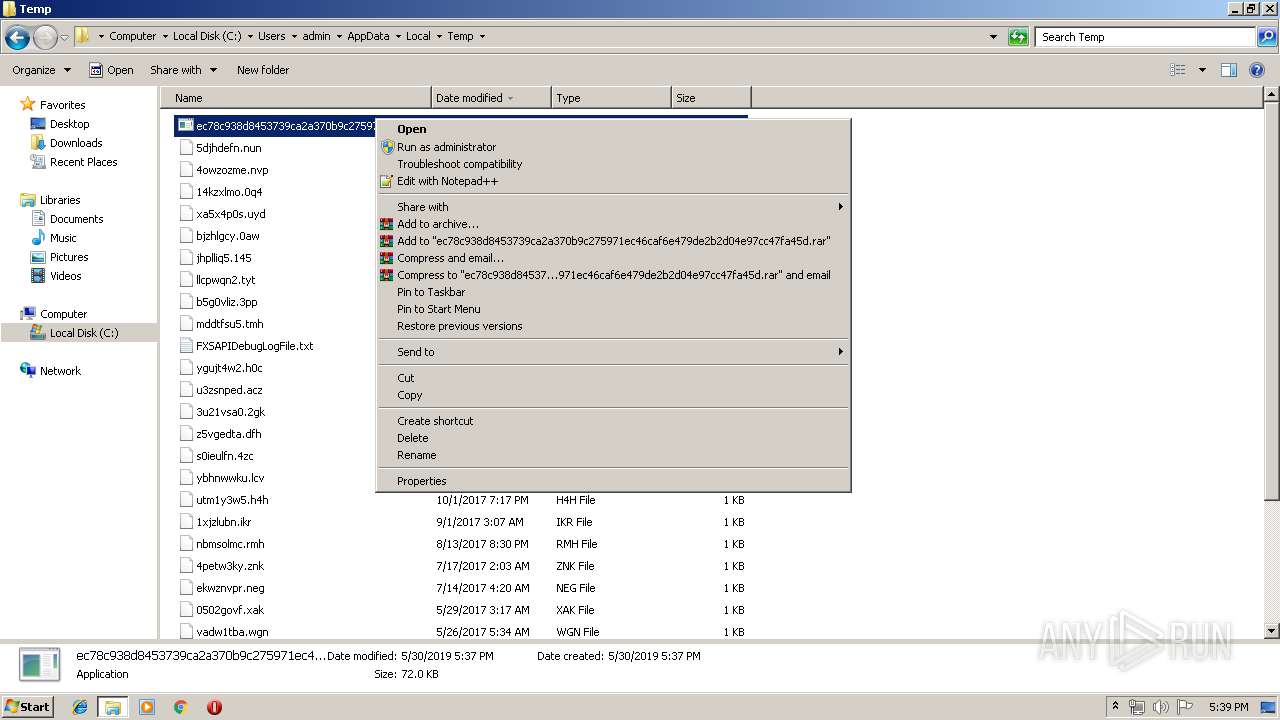
Task: Choose Run as administrator
Action: [613, 147]
